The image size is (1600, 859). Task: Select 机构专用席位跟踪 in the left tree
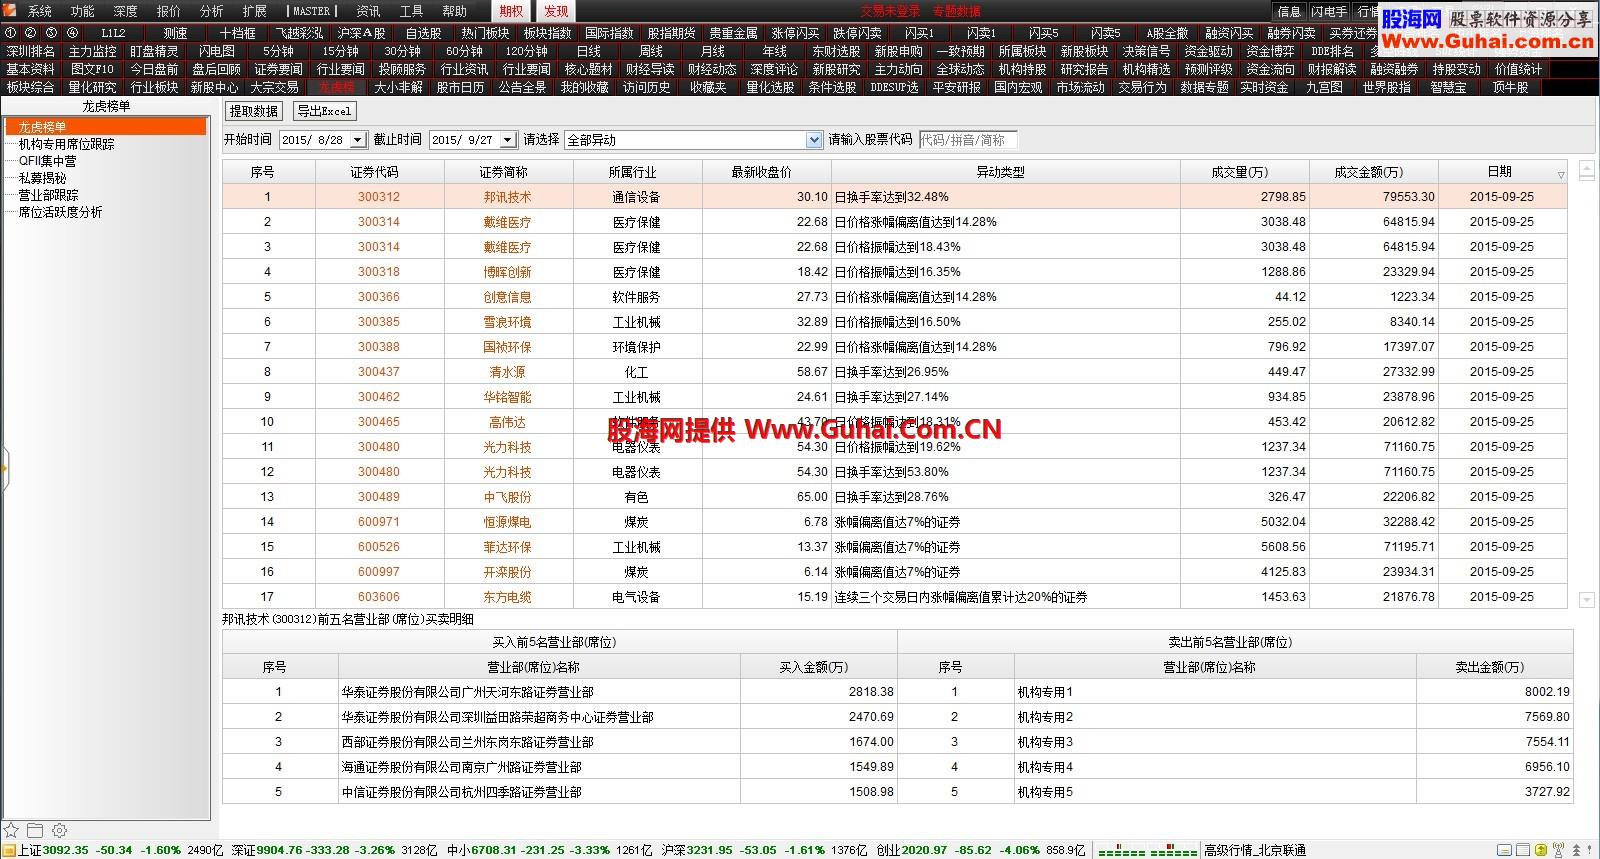tap(67, 144)
